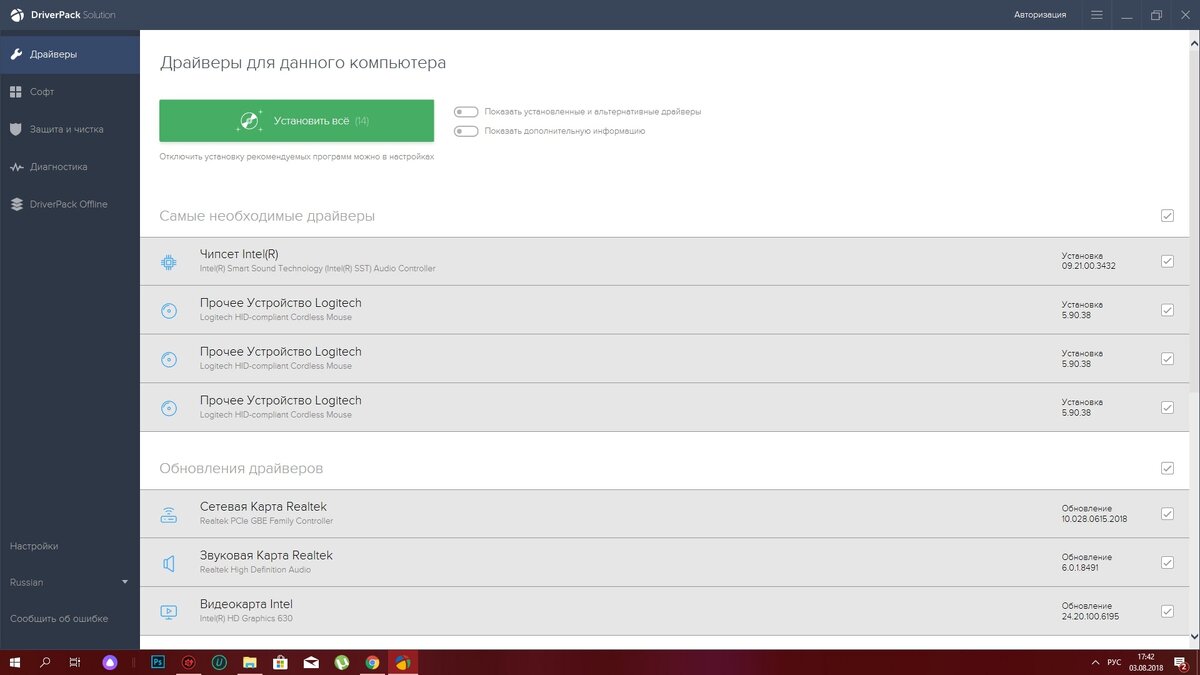Click the layers icon beside DriverPack Offline
Image resolution: width=1200 pixels, height=675 pixels.
(16, 204)
